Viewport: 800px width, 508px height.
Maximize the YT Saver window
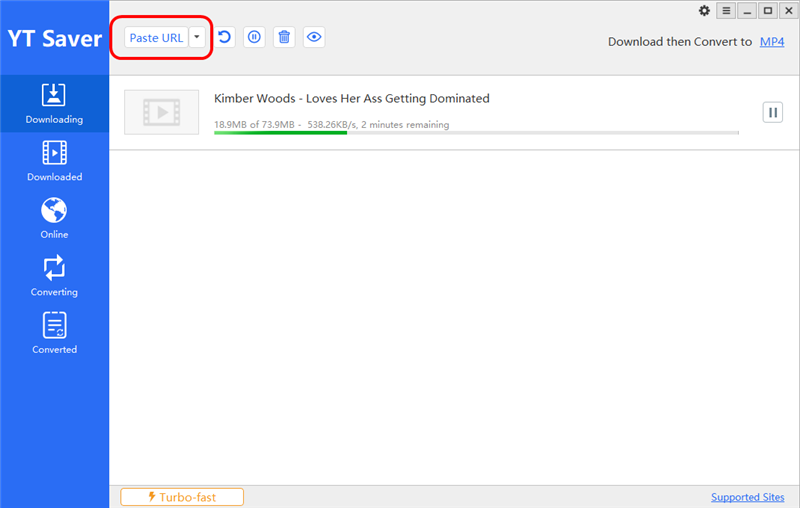[768, 11]
